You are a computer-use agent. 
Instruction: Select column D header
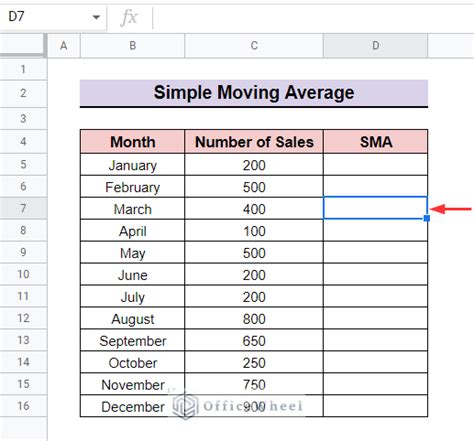(x=375, y=46)
